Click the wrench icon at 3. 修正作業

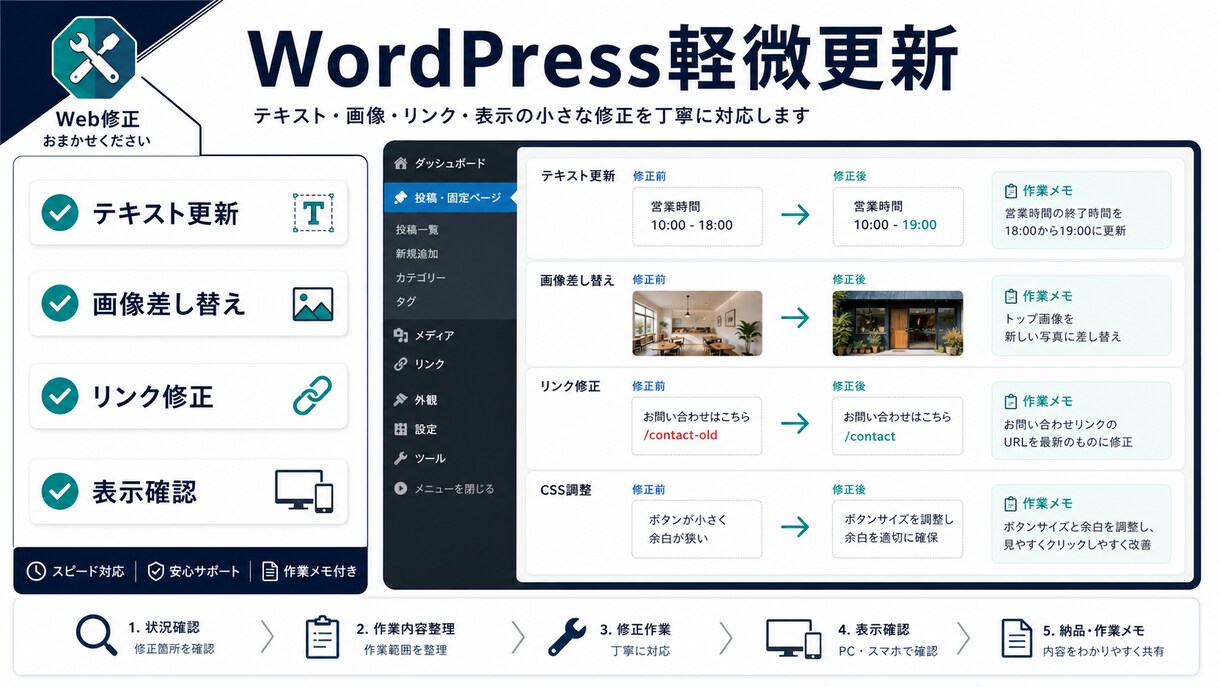[x=567, y=636]
